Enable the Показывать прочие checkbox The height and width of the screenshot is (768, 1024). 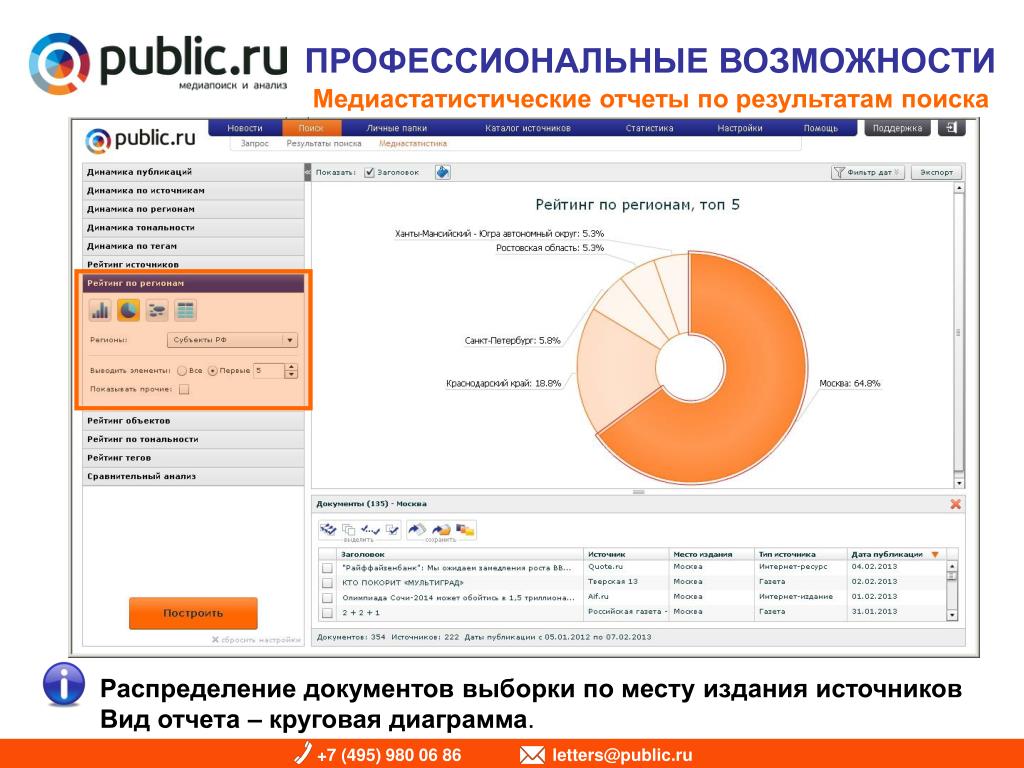click(184, 389)
